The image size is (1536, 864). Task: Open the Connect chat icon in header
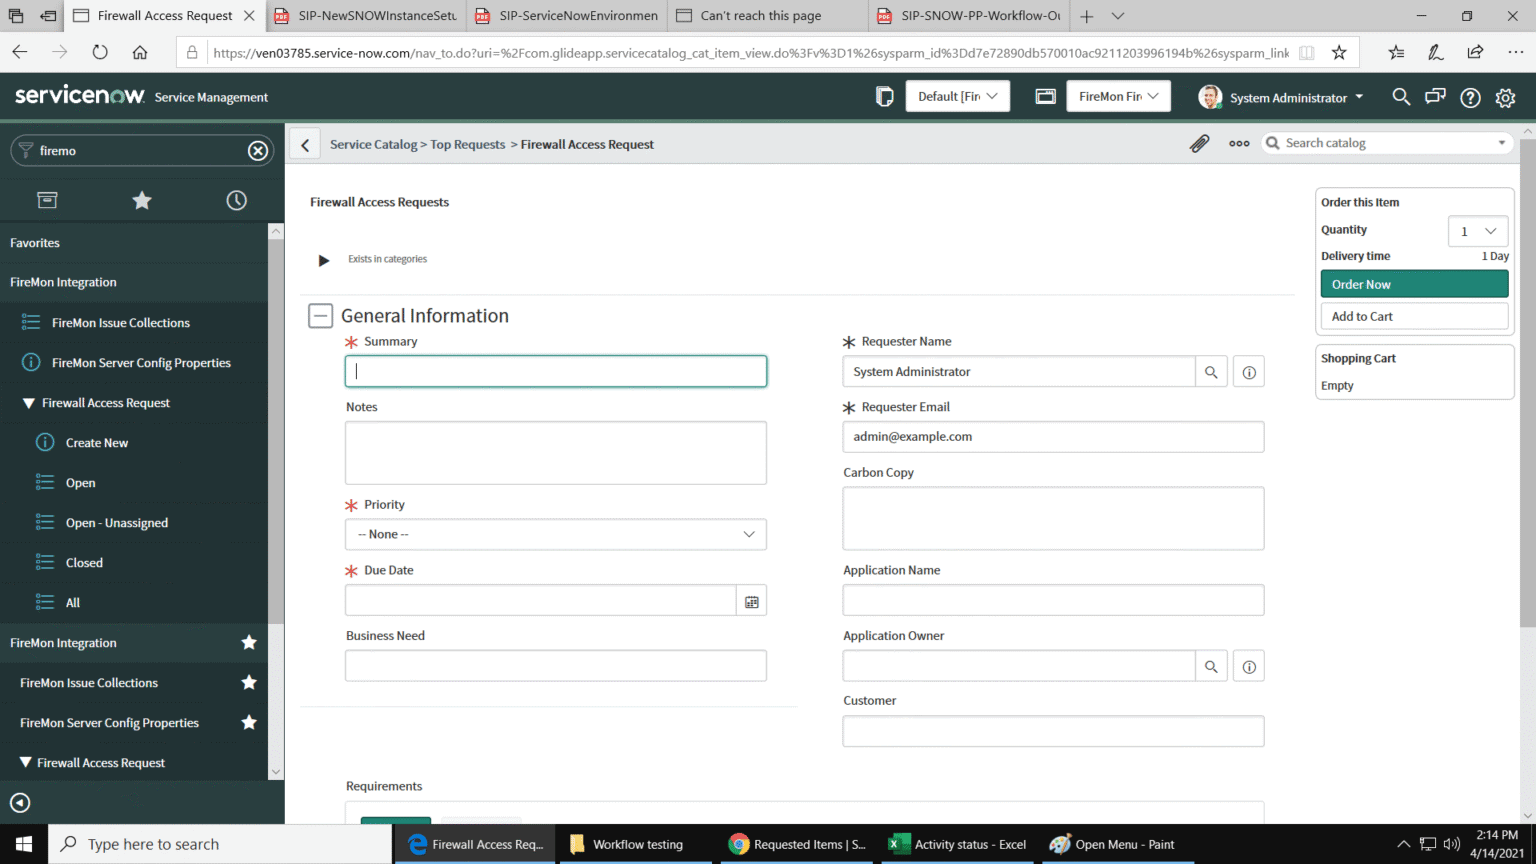1434,97
